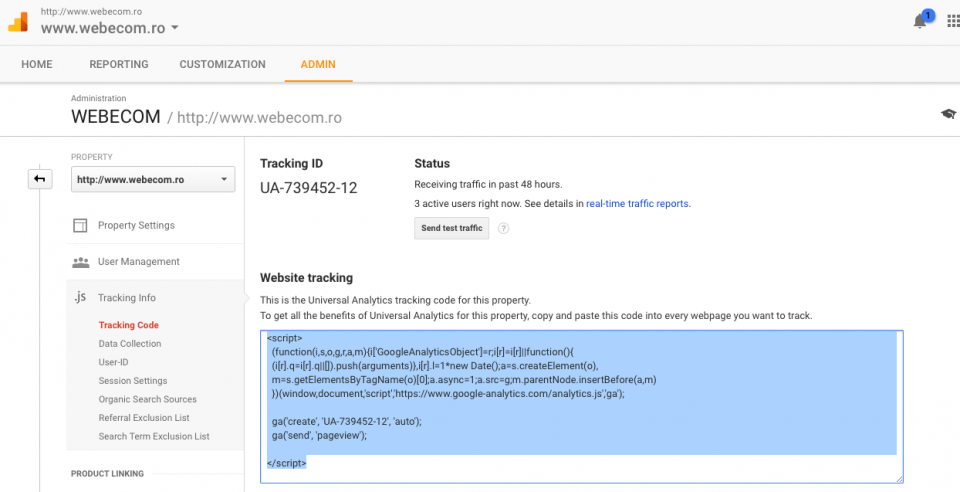Click the back arrow button
Image resolution: width=960 pixels, height=492 pixels.
39,179
